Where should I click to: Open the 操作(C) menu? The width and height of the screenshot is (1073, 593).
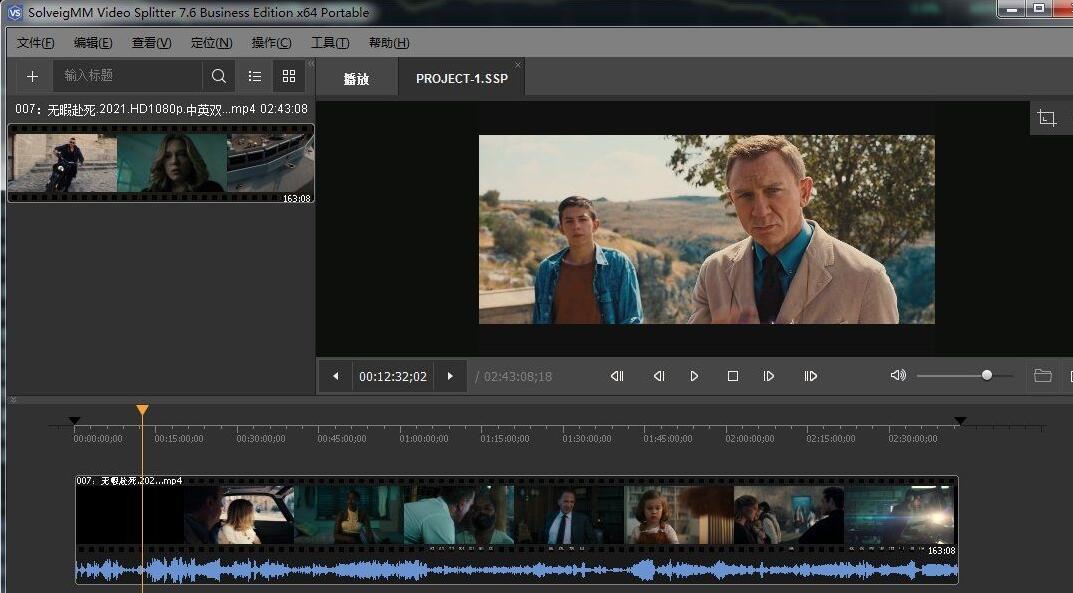point(271,43)
